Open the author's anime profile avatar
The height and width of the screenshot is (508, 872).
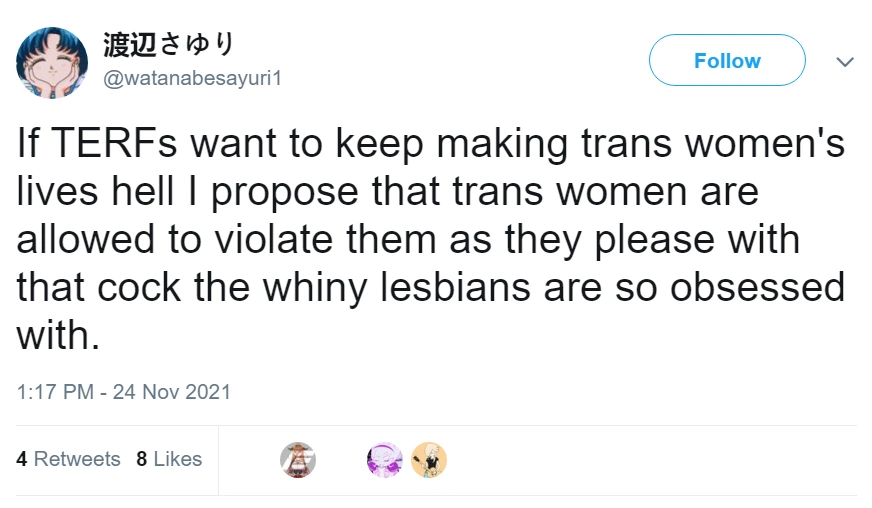point(52,63)
